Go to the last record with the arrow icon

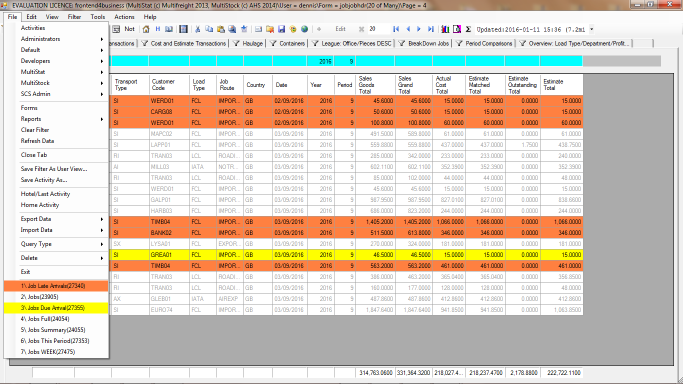(x=431, y=29)
